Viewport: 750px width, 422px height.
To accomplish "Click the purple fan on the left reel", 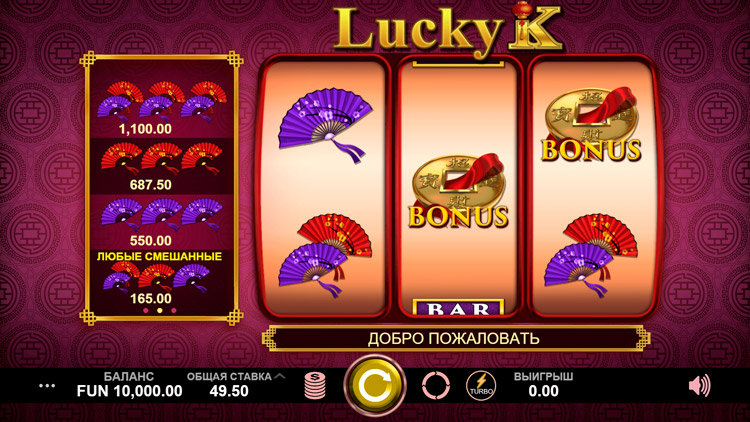I will tap(325, 123).
